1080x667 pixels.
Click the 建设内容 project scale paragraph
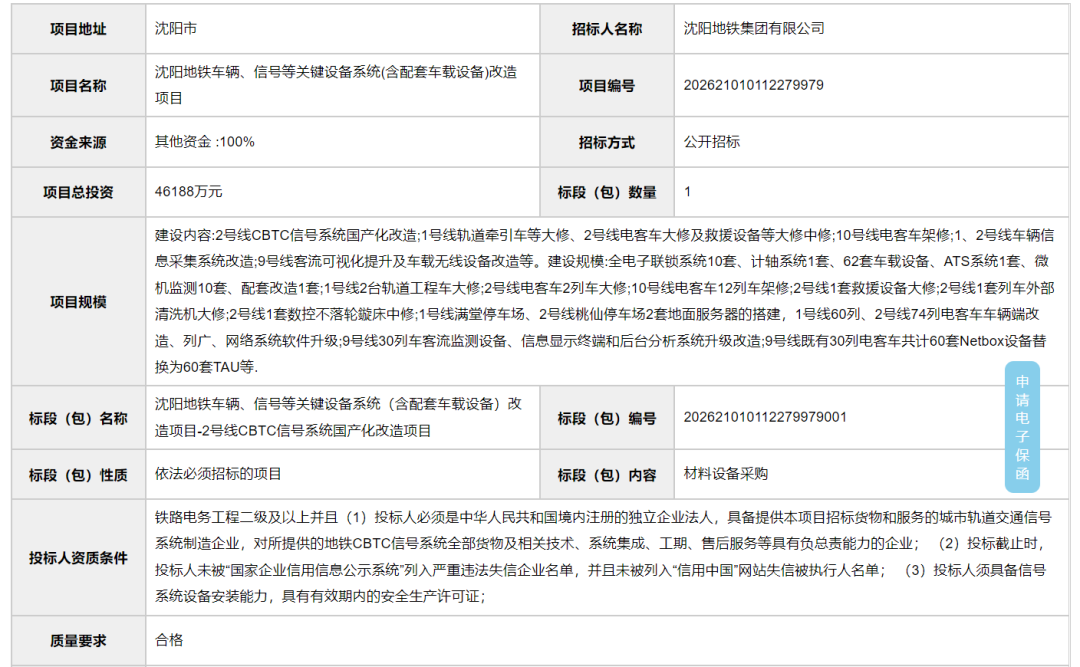click(604, 301)
